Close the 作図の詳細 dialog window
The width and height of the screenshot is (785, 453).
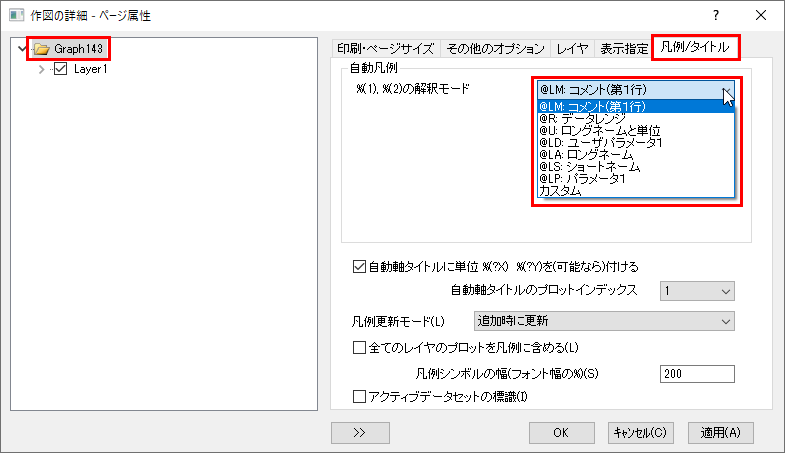pos(761,16)
